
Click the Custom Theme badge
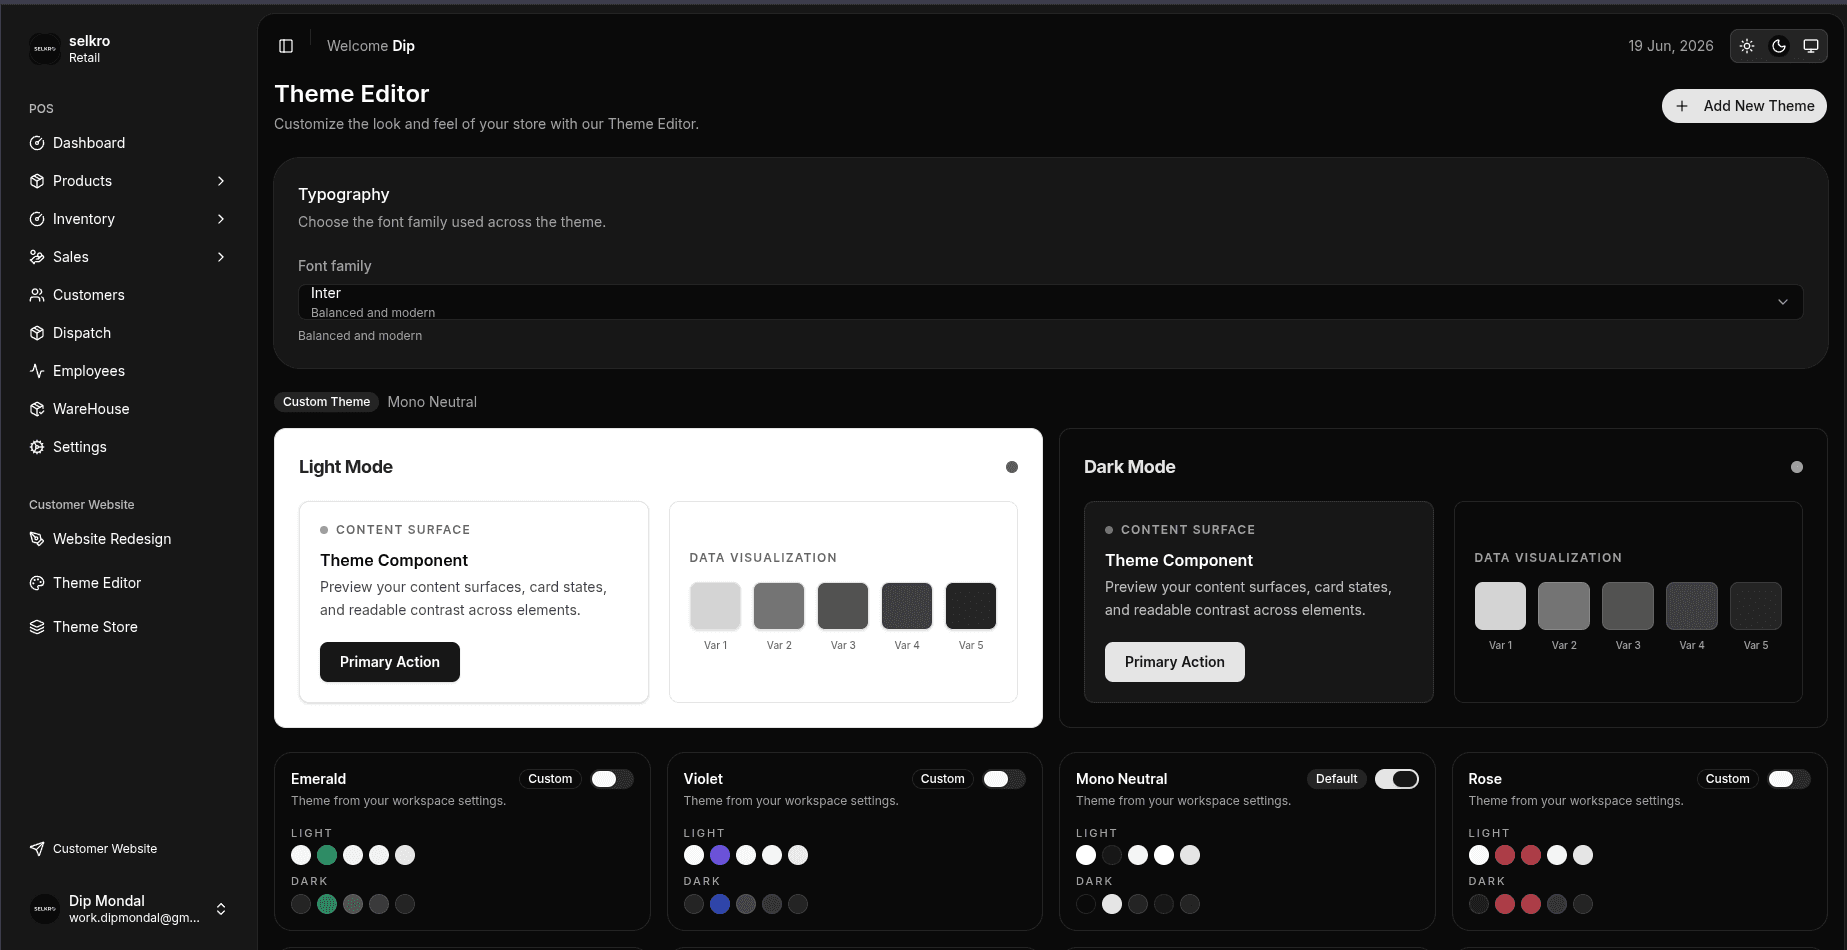[x=326, y=402]
